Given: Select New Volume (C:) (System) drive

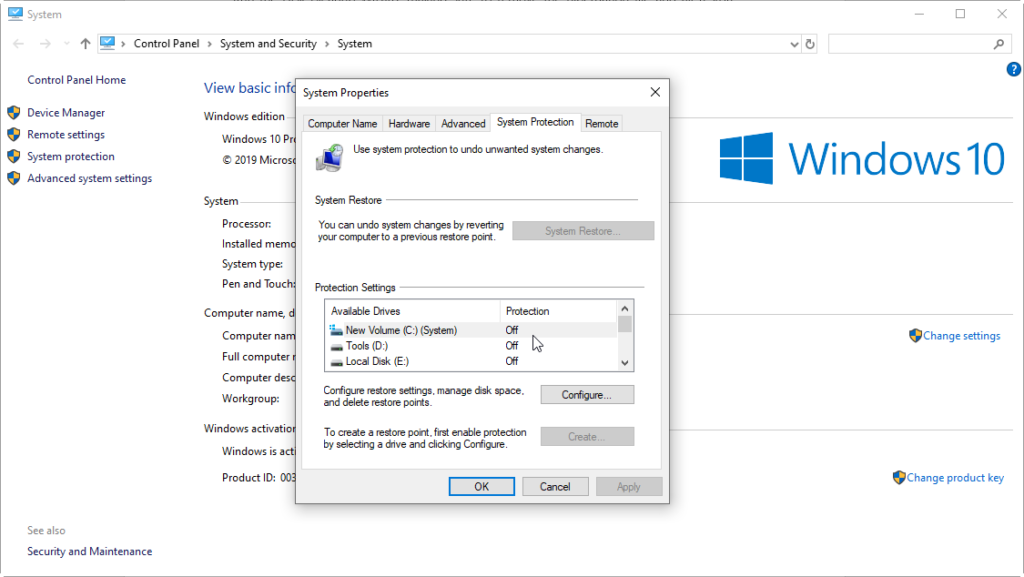Looking at the screenshot, I should click(400, 330).
